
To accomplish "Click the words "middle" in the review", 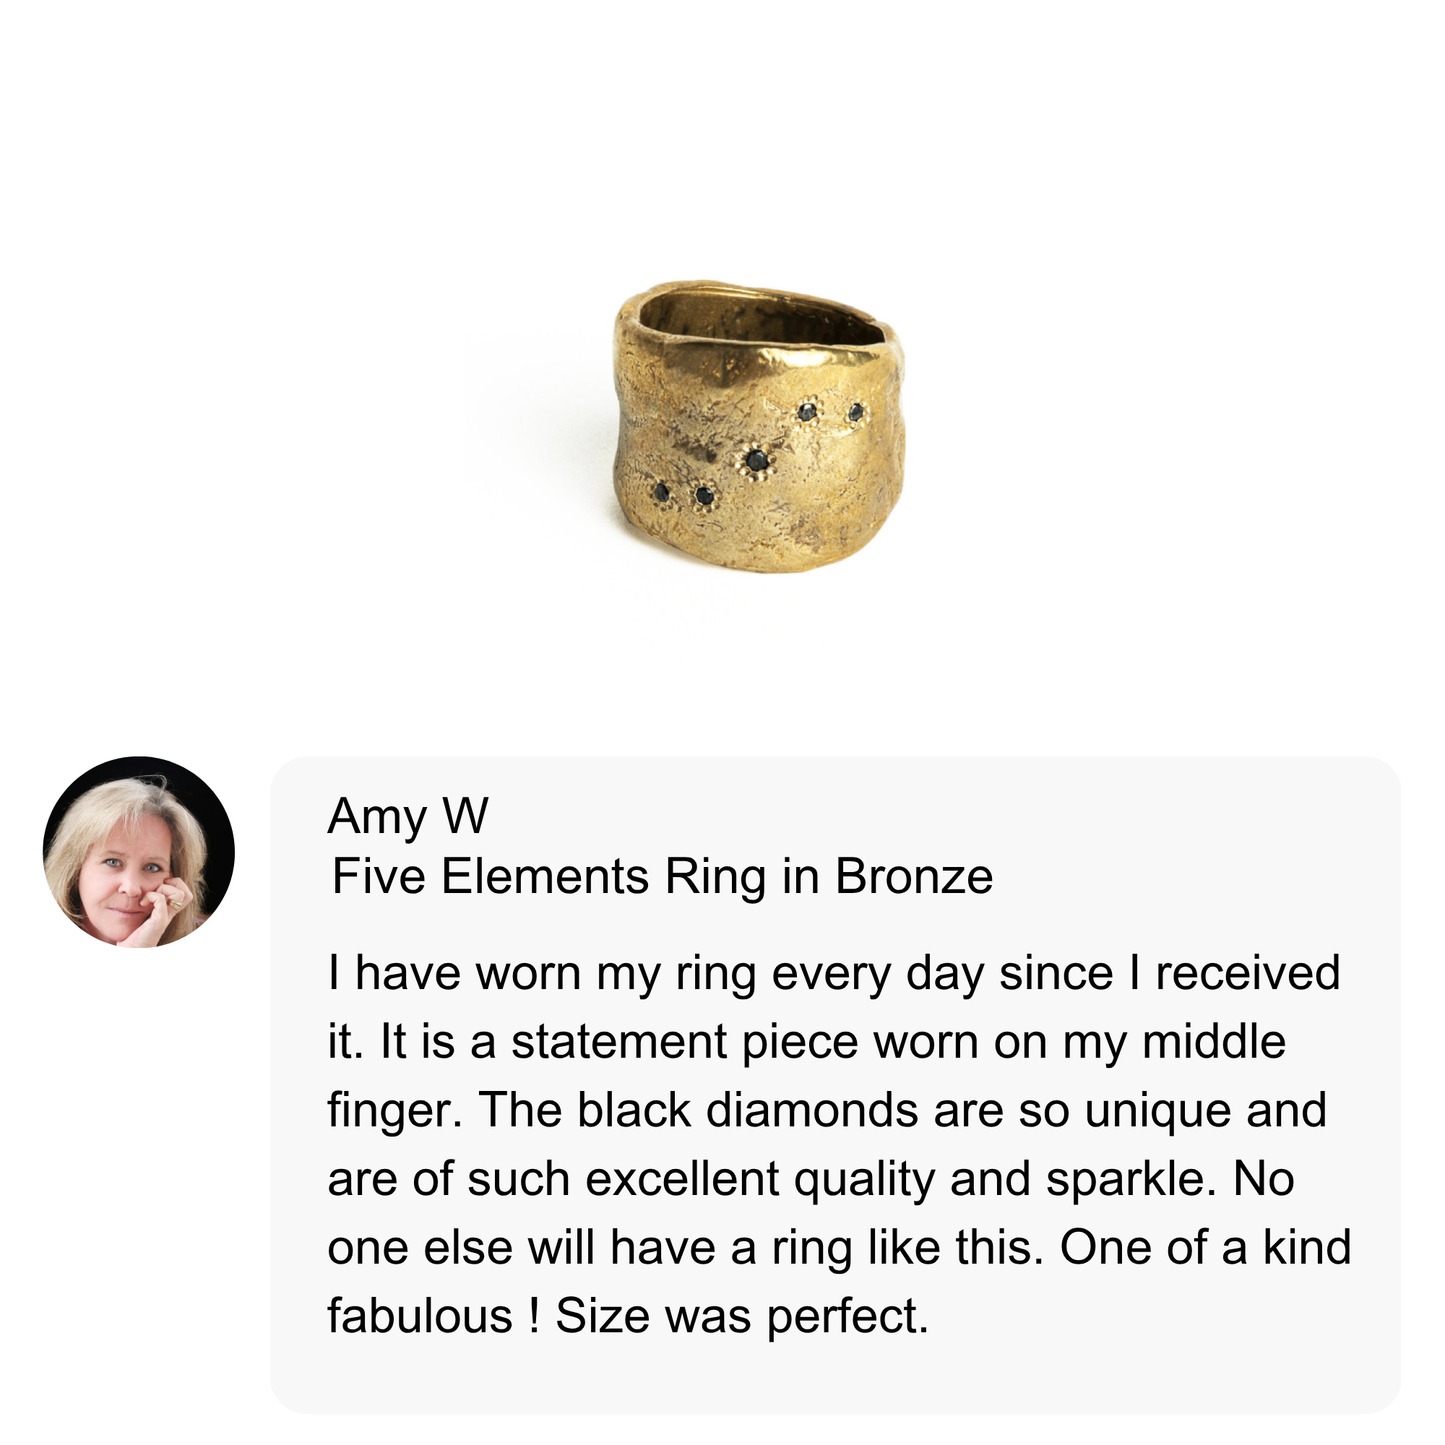I will pyautogui.click(x=1213, y=1042).
